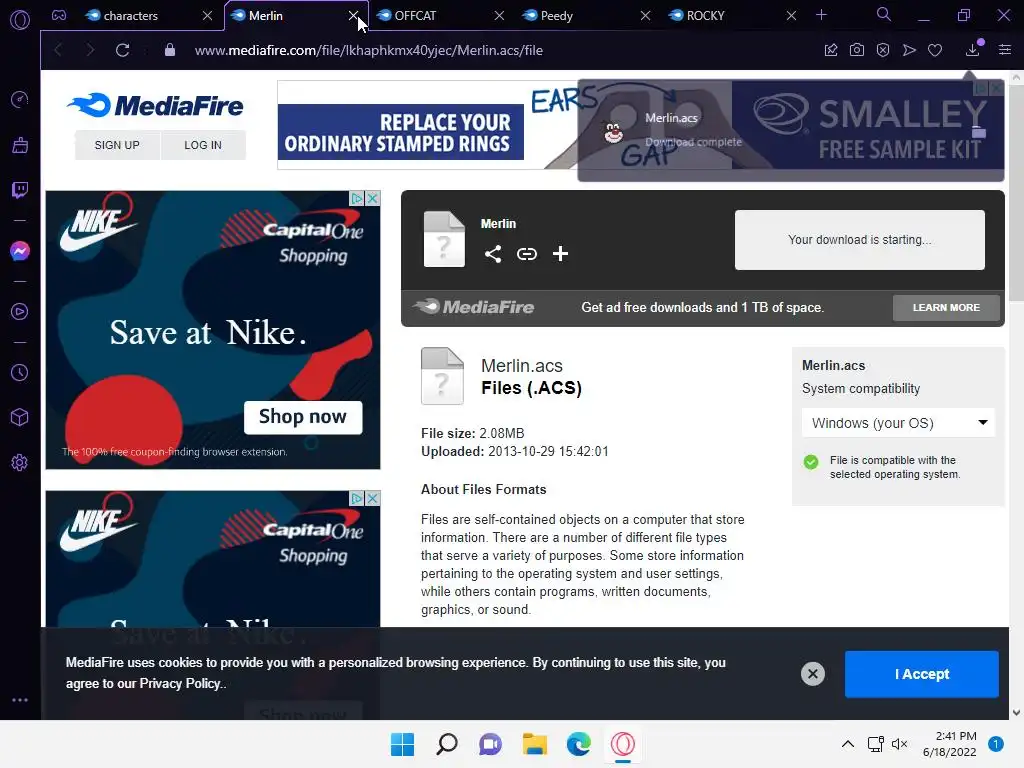Click the edit/share page icon in address bar
This screenshot has width=1024, height=768.
coord(831,50)
